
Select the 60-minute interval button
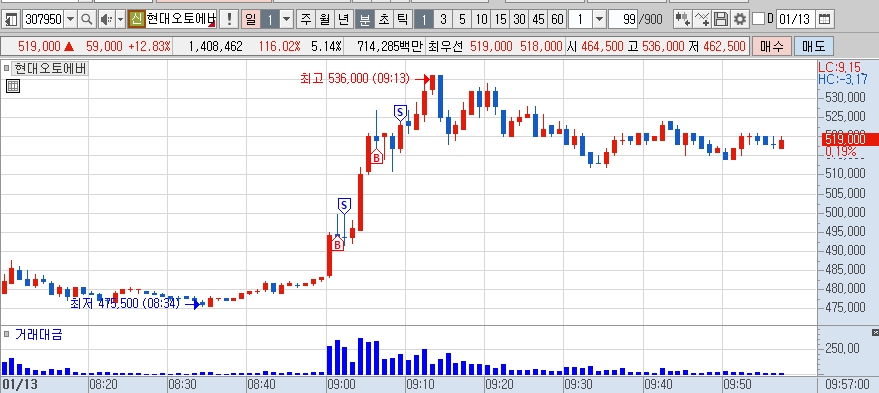pos(557,20)
